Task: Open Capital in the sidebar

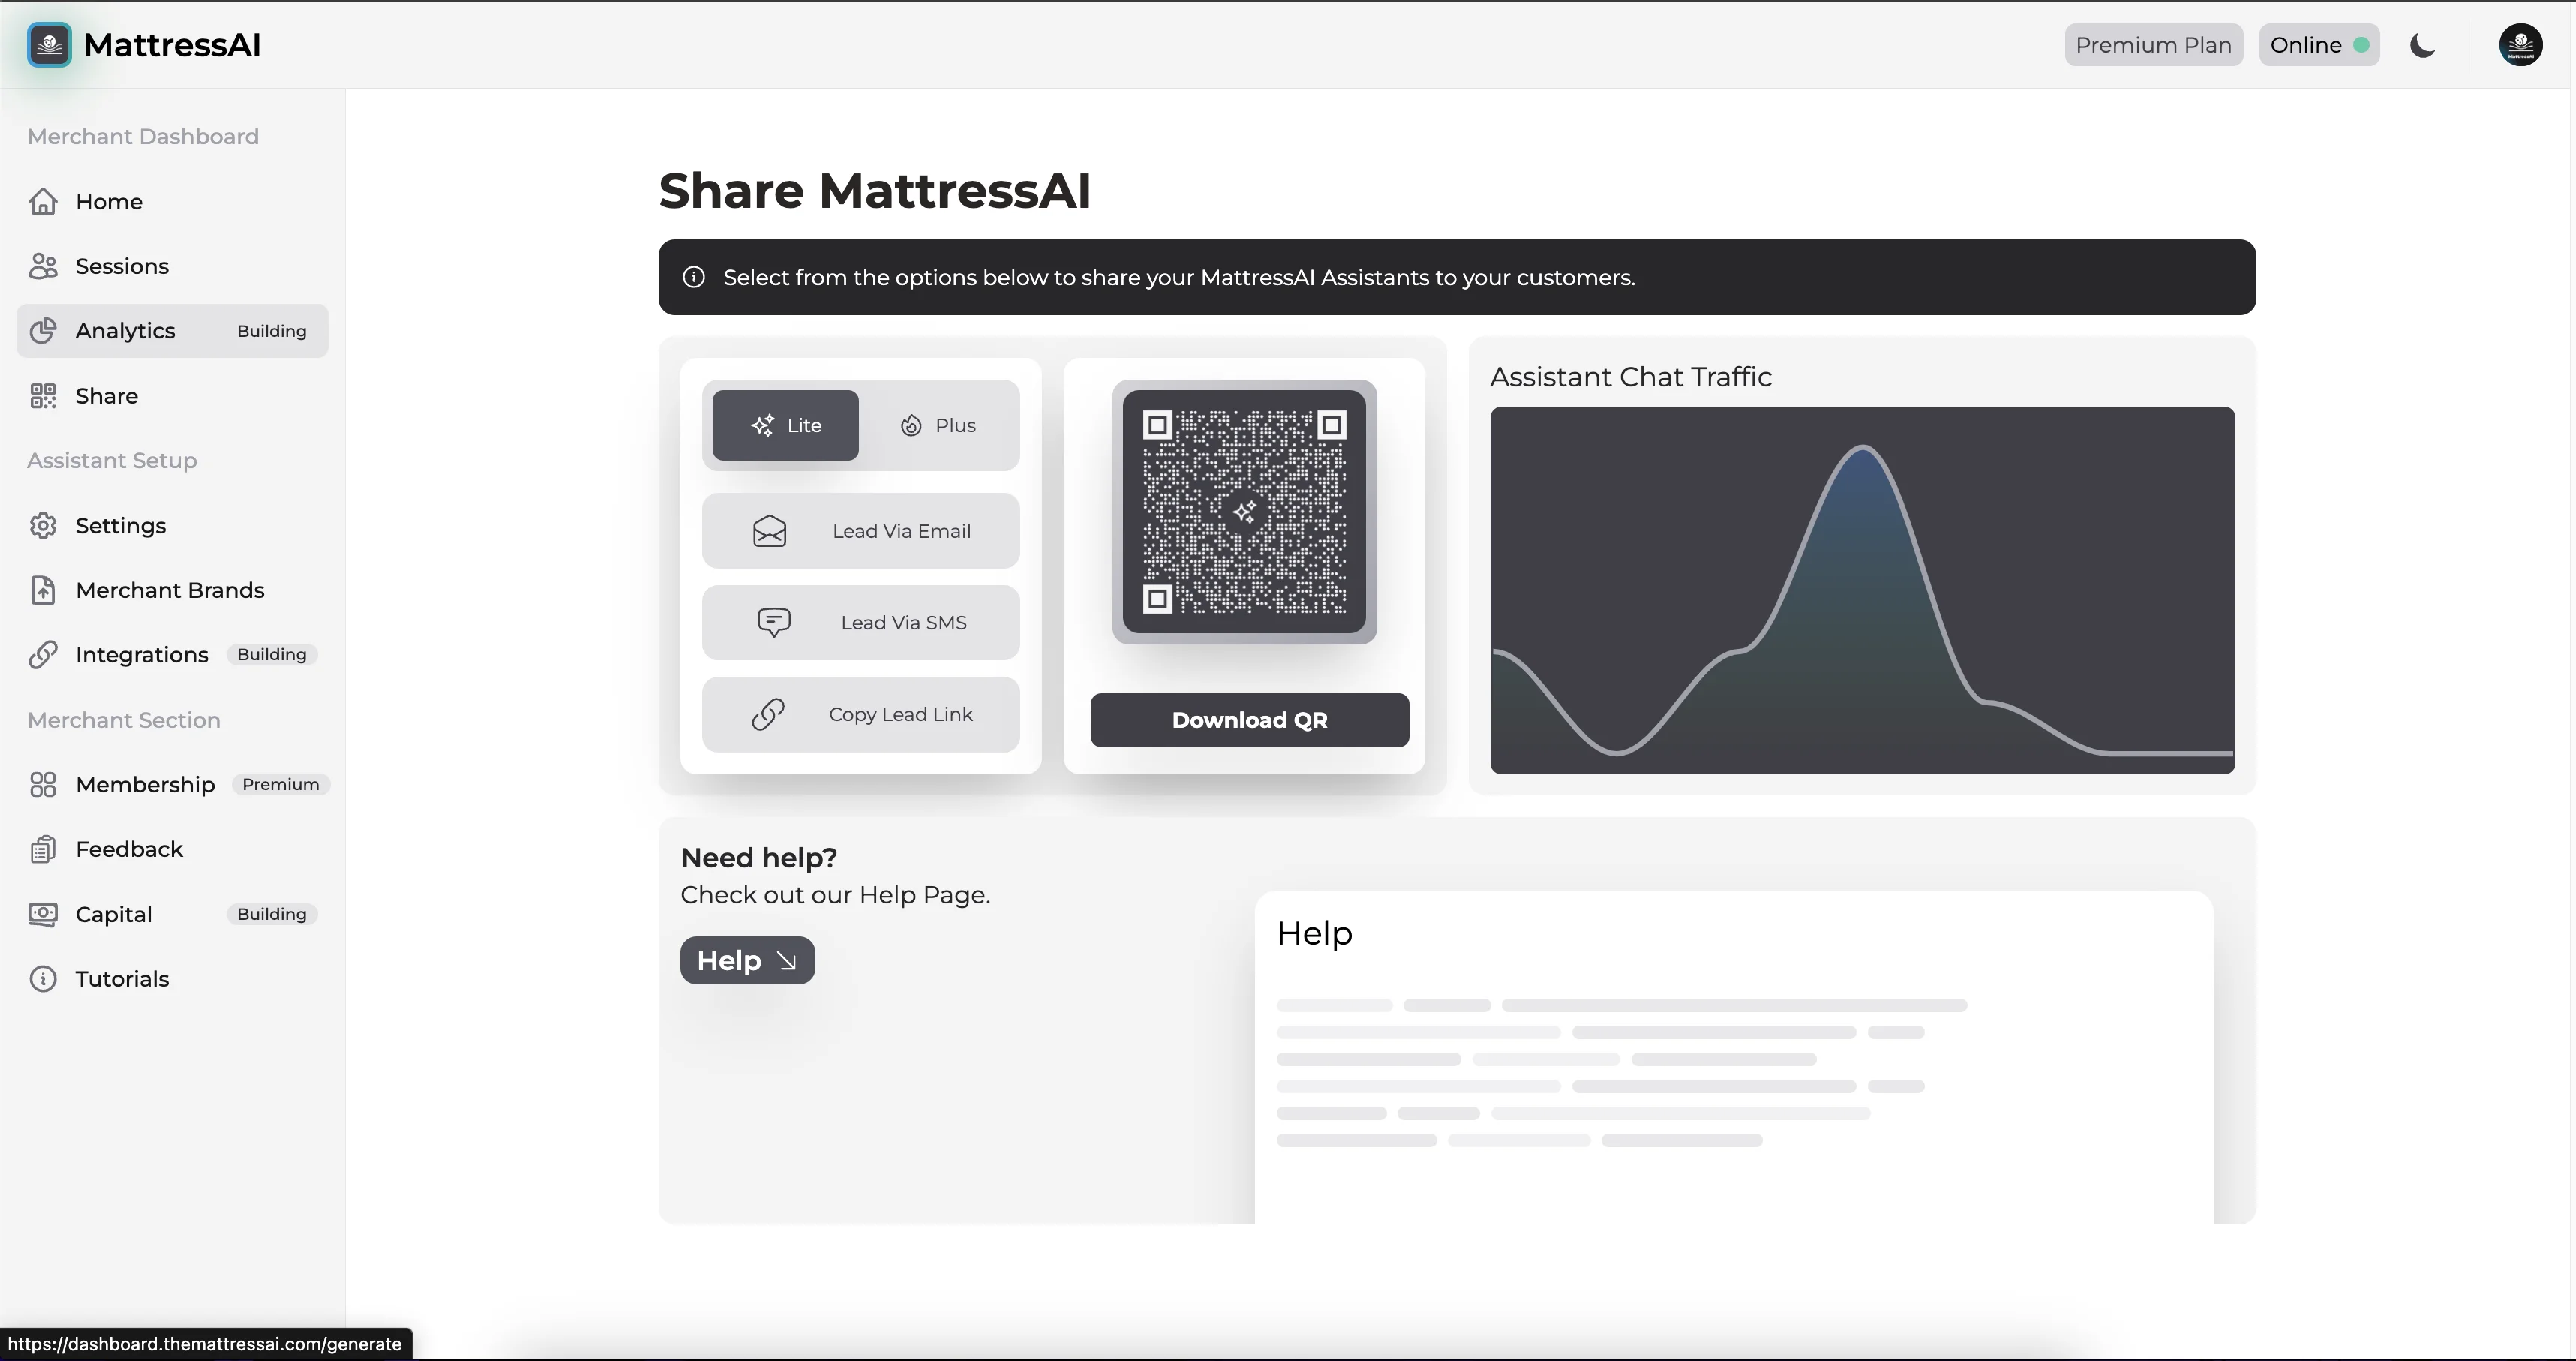Action: (172, 915)
